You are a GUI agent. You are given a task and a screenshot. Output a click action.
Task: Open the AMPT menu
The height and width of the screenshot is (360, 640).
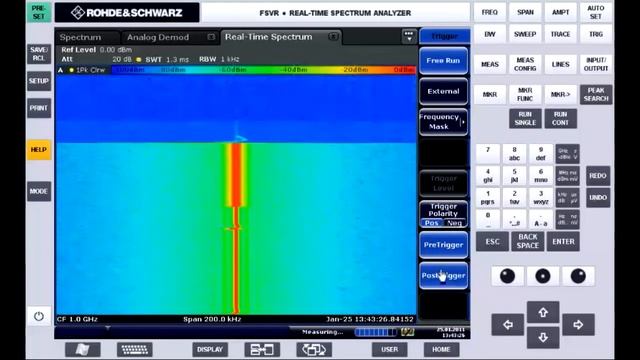tap(560, 13)
